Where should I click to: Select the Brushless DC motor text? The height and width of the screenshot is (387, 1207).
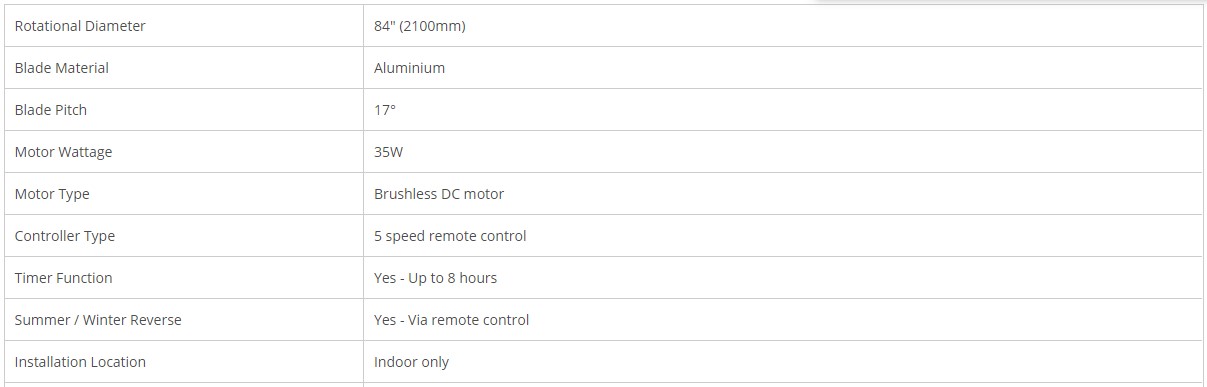(439, 194)
